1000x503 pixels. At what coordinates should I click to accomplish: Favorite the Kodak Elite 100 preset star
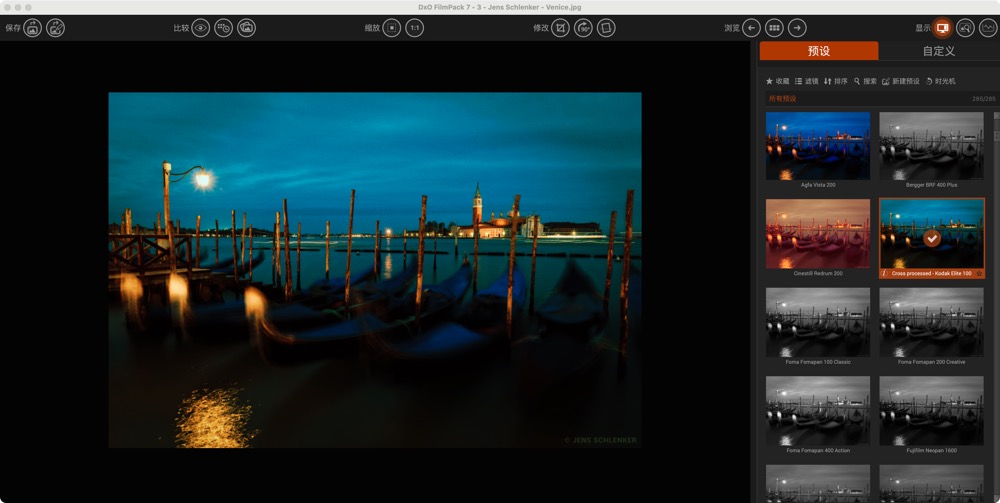pyautogui.click(x=979, y=273)
